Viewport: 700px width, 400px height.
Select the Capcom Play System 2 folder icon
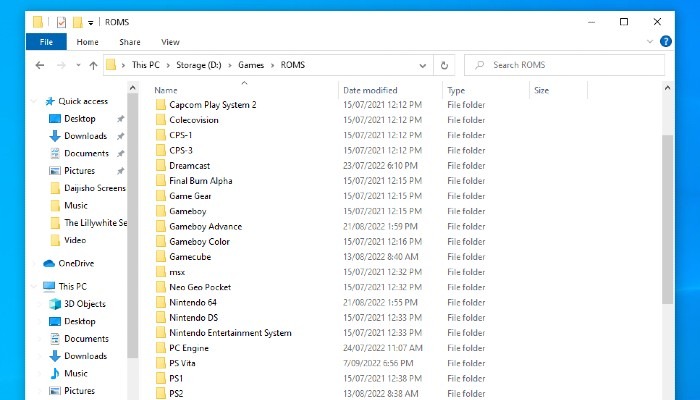pos(161,105)
